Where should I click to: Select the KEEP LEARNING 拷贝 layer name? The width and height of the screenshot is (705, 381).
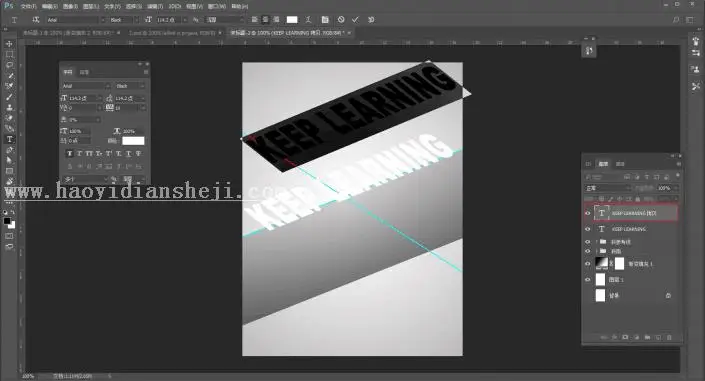[x=634, y=213]
